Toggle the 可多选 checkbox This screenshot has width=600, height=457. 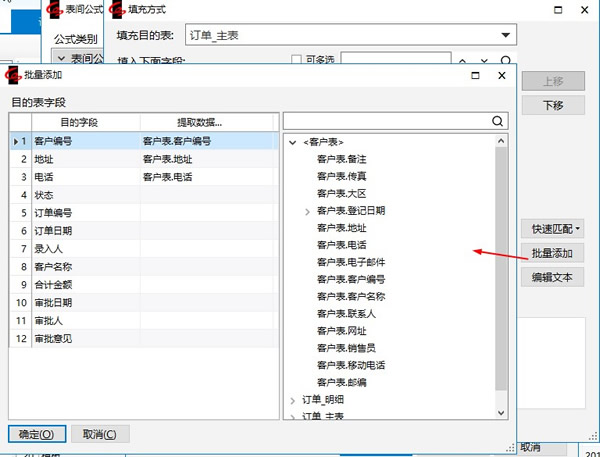coord(295,61)
